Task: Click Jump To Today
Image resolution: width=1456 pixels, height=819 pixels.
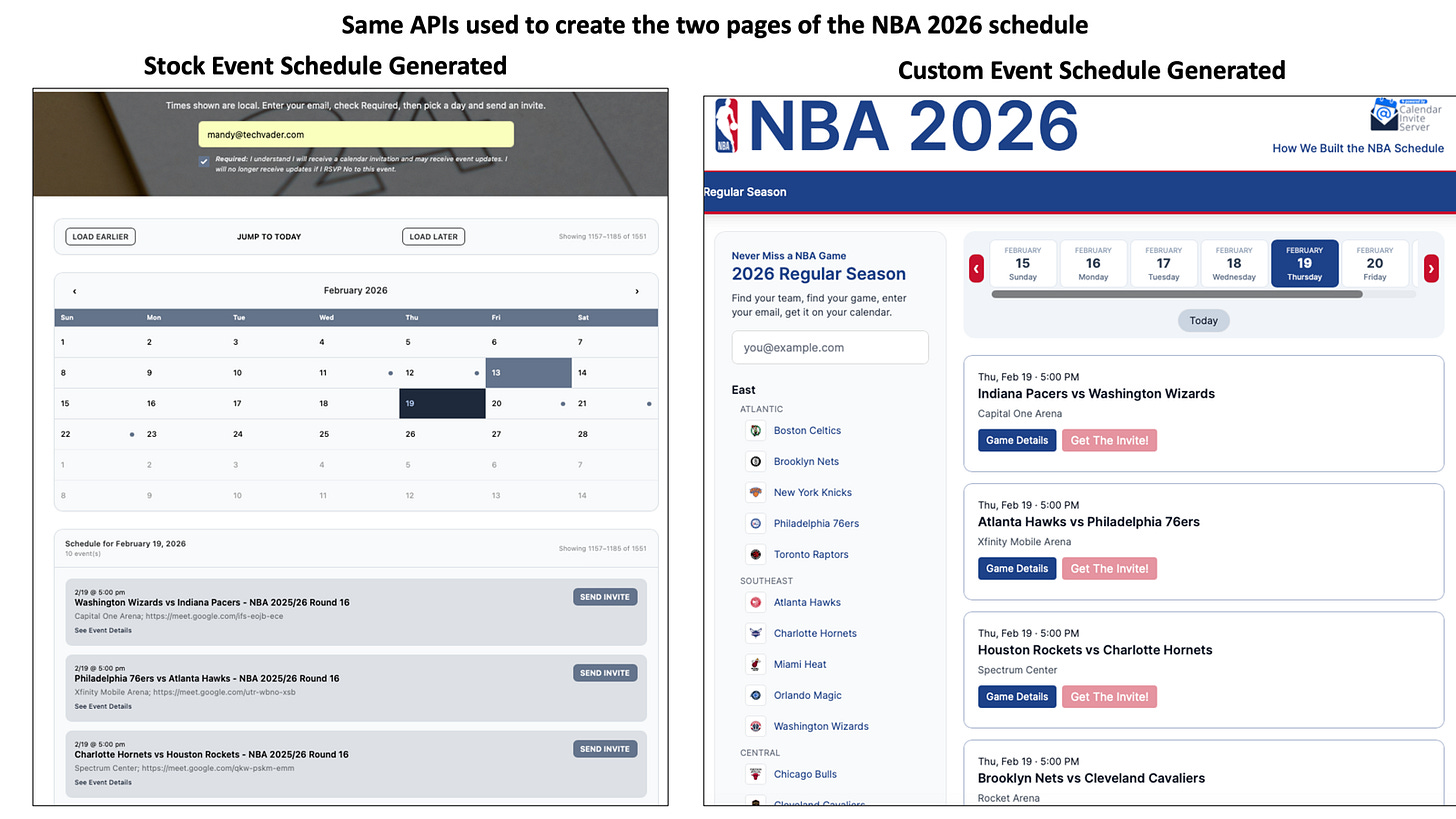Action: (269, 237)
